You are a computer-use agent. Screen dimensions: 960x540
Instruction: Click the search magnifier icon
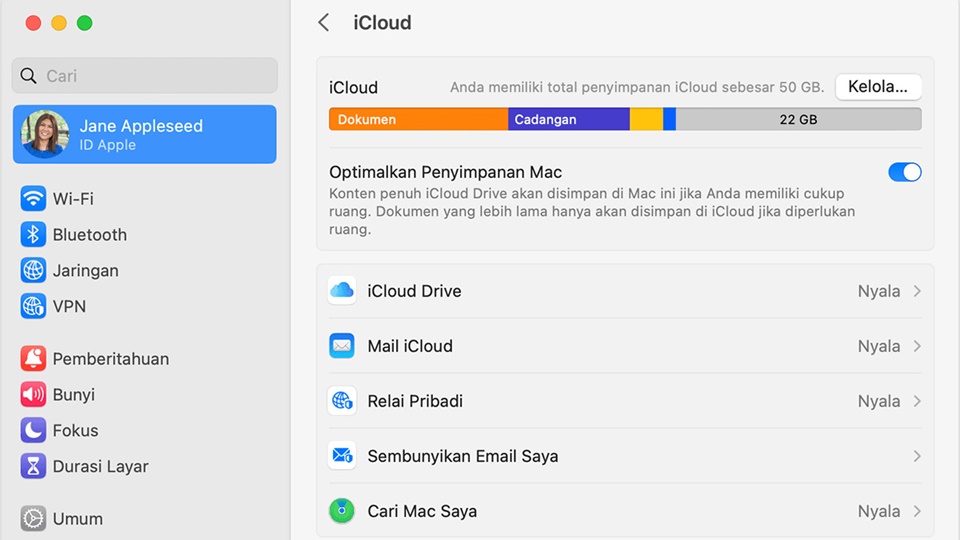(28, 75)
